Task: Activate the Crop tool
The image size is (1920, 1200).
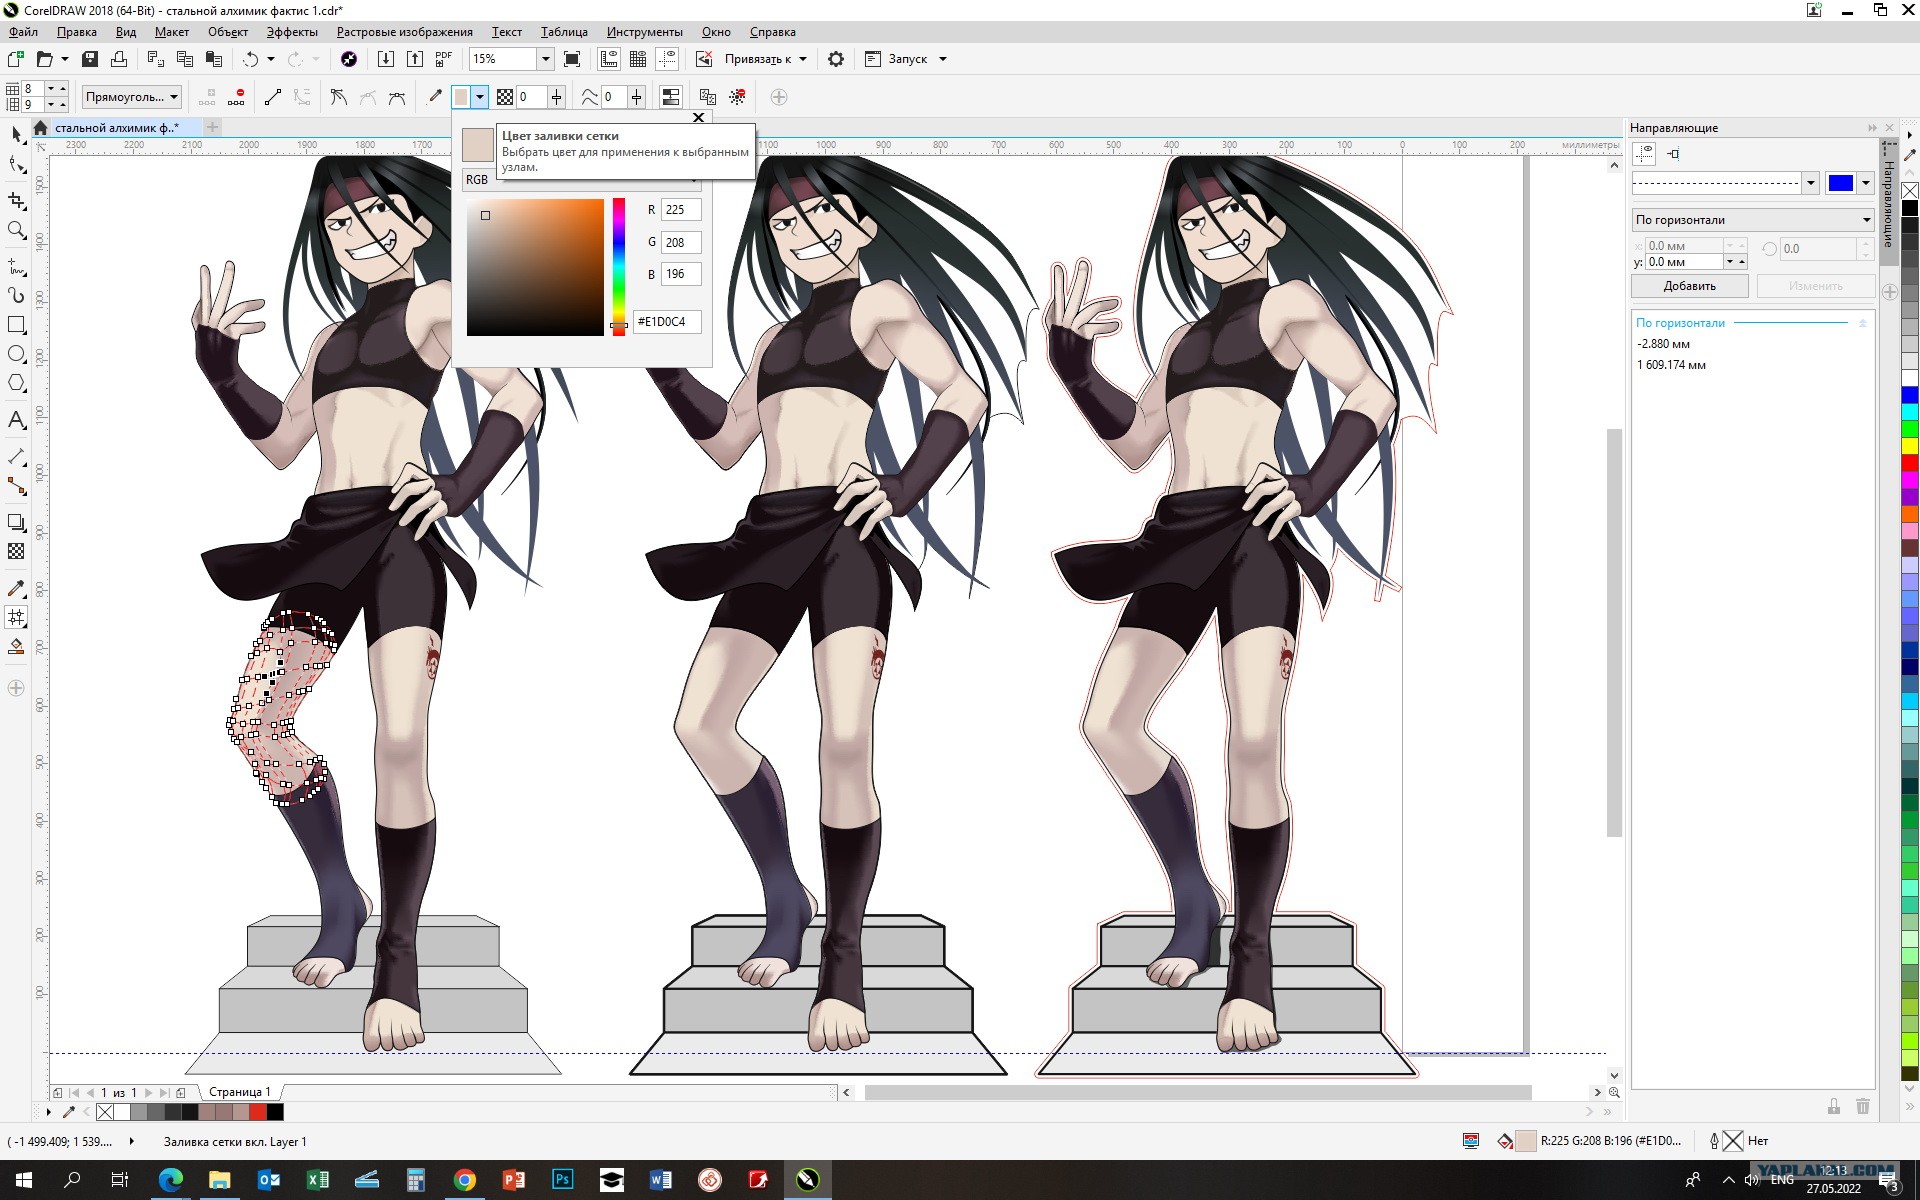Action: 16,199
